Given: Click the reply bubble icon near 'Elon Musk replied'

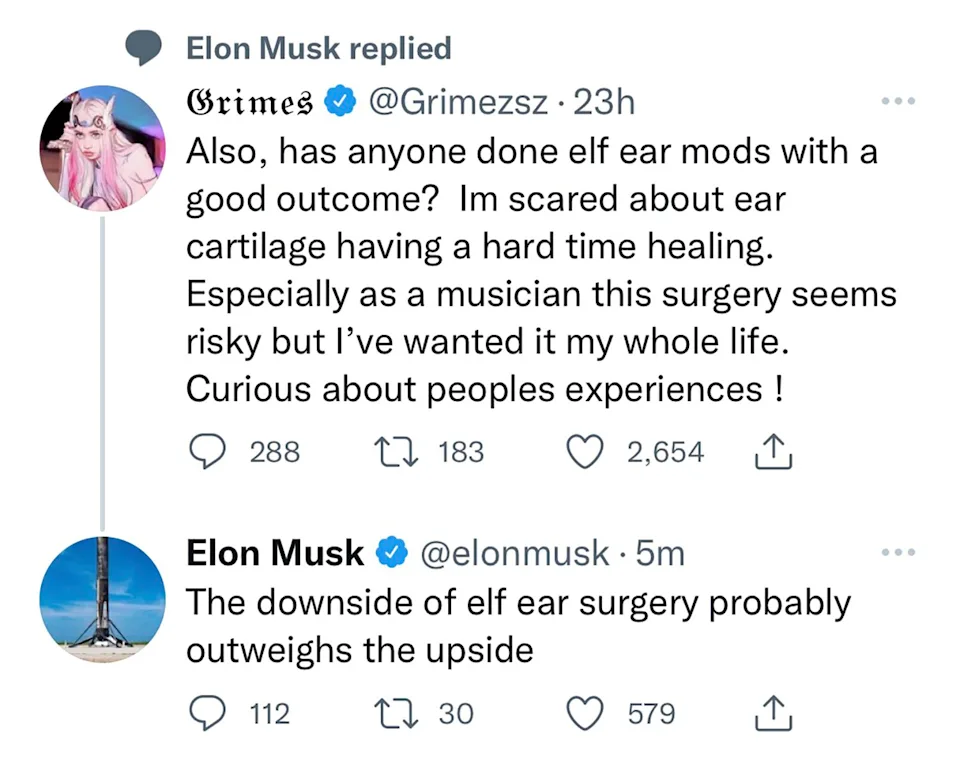Looking at the screenshot, I should [145, 47].
